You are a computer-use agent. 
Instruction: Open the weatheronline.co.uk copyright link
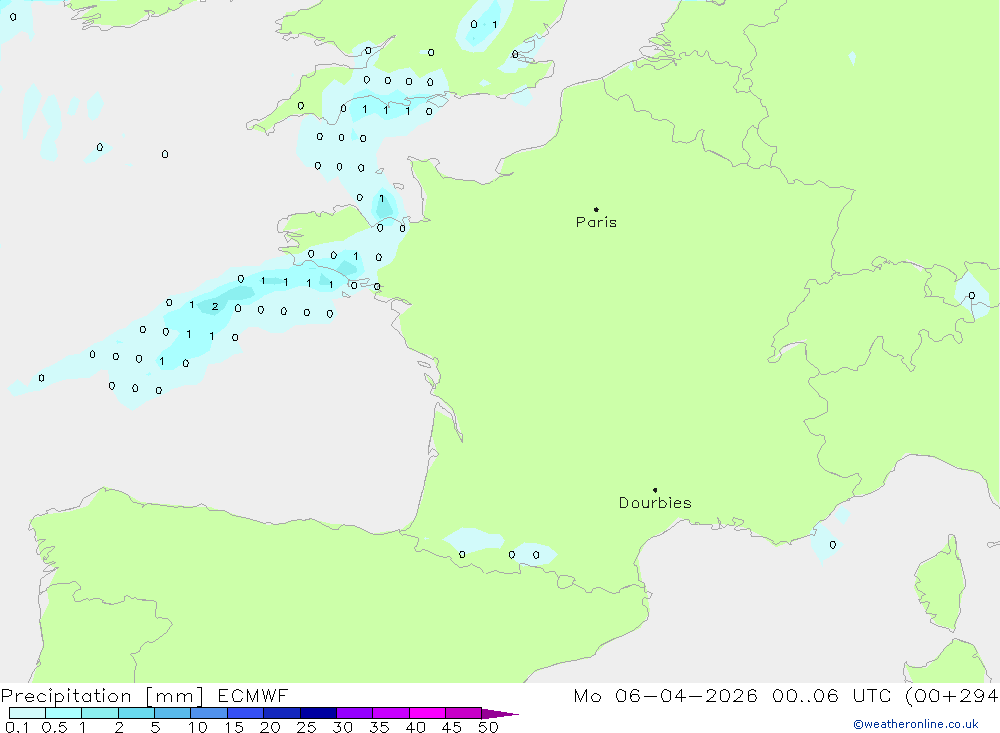coord(915,724)
